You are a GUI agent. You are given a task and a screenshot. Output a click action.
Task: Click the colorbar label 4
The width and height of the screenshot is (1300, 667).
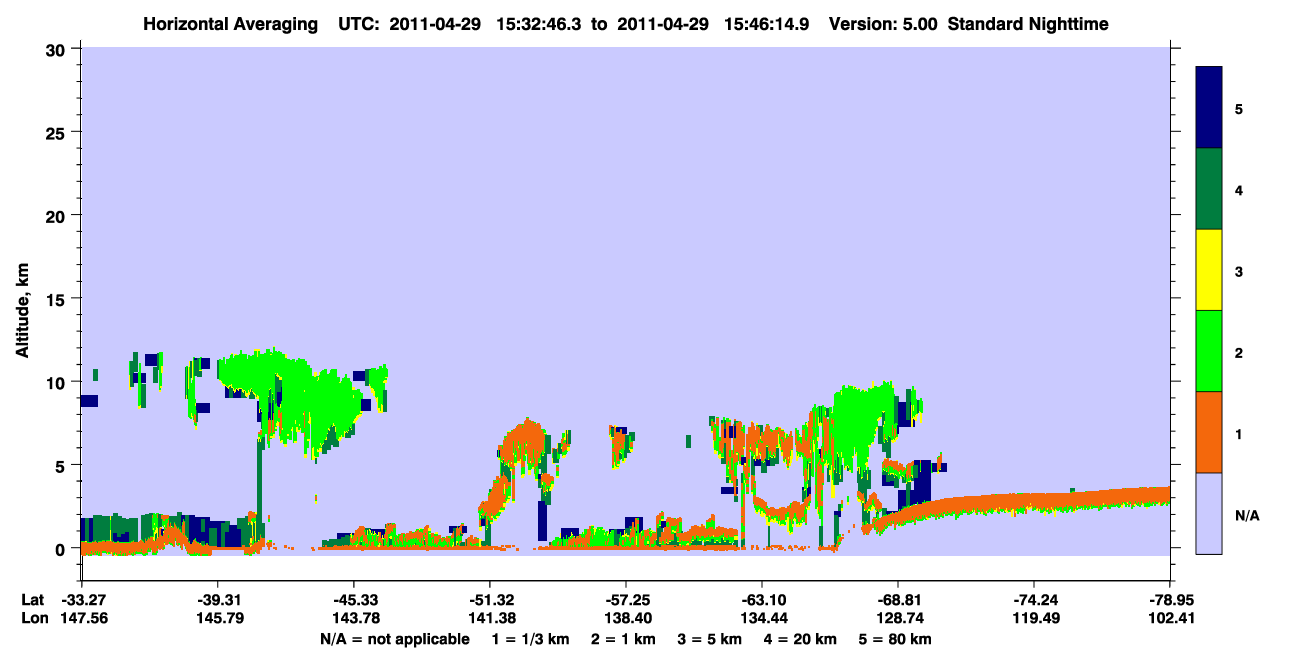point(1239,190)
